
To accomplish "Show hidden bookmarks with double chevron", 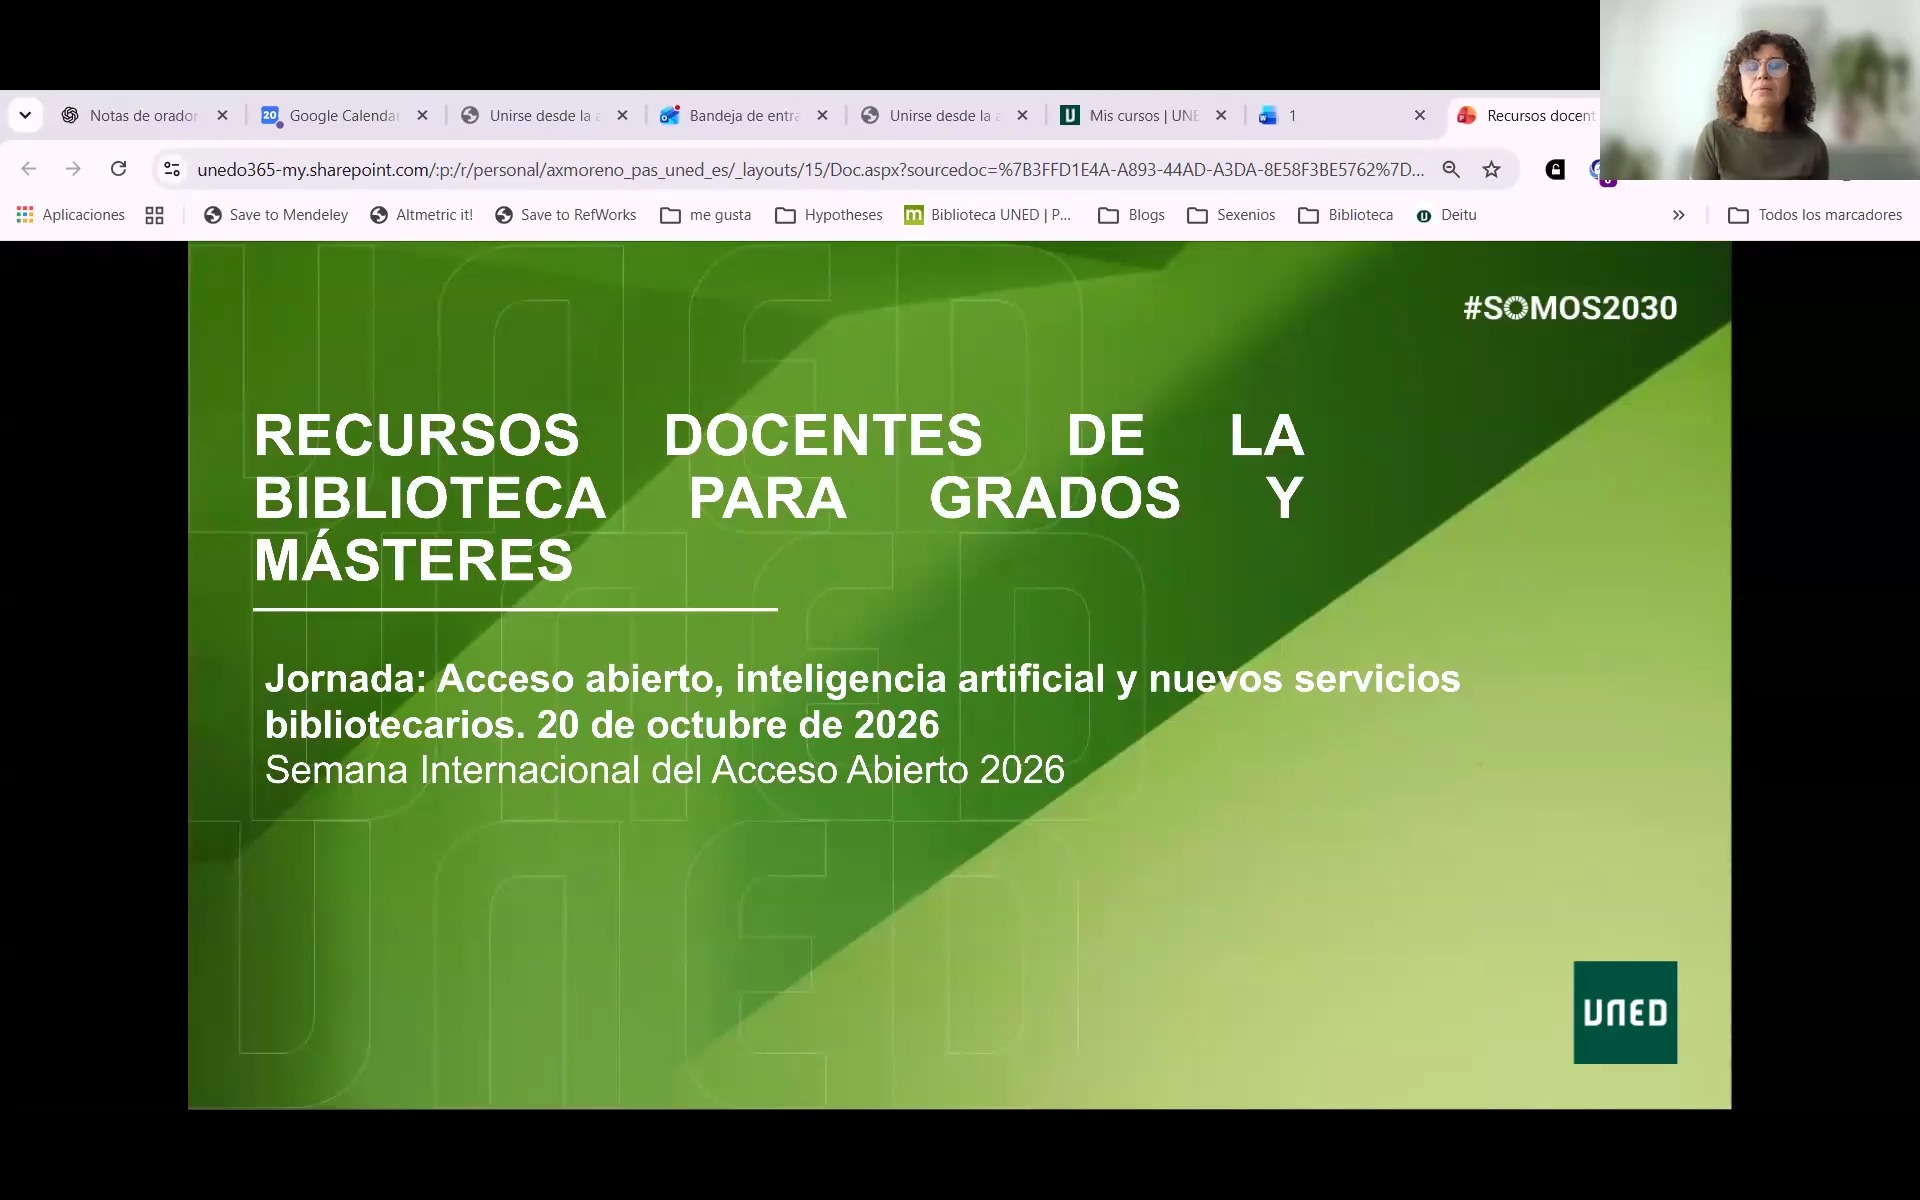I will [x=1678, y=215].
